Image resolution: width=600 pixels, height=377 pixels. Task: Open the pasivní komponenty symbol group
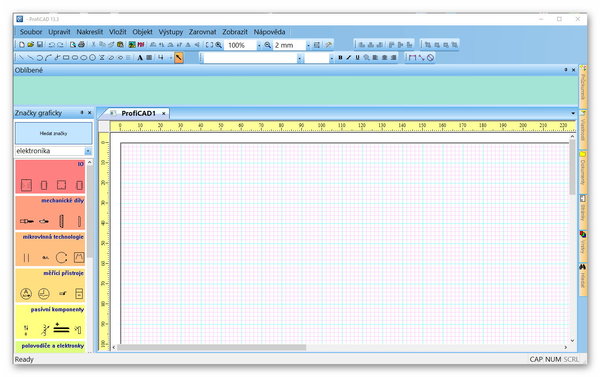50,322
